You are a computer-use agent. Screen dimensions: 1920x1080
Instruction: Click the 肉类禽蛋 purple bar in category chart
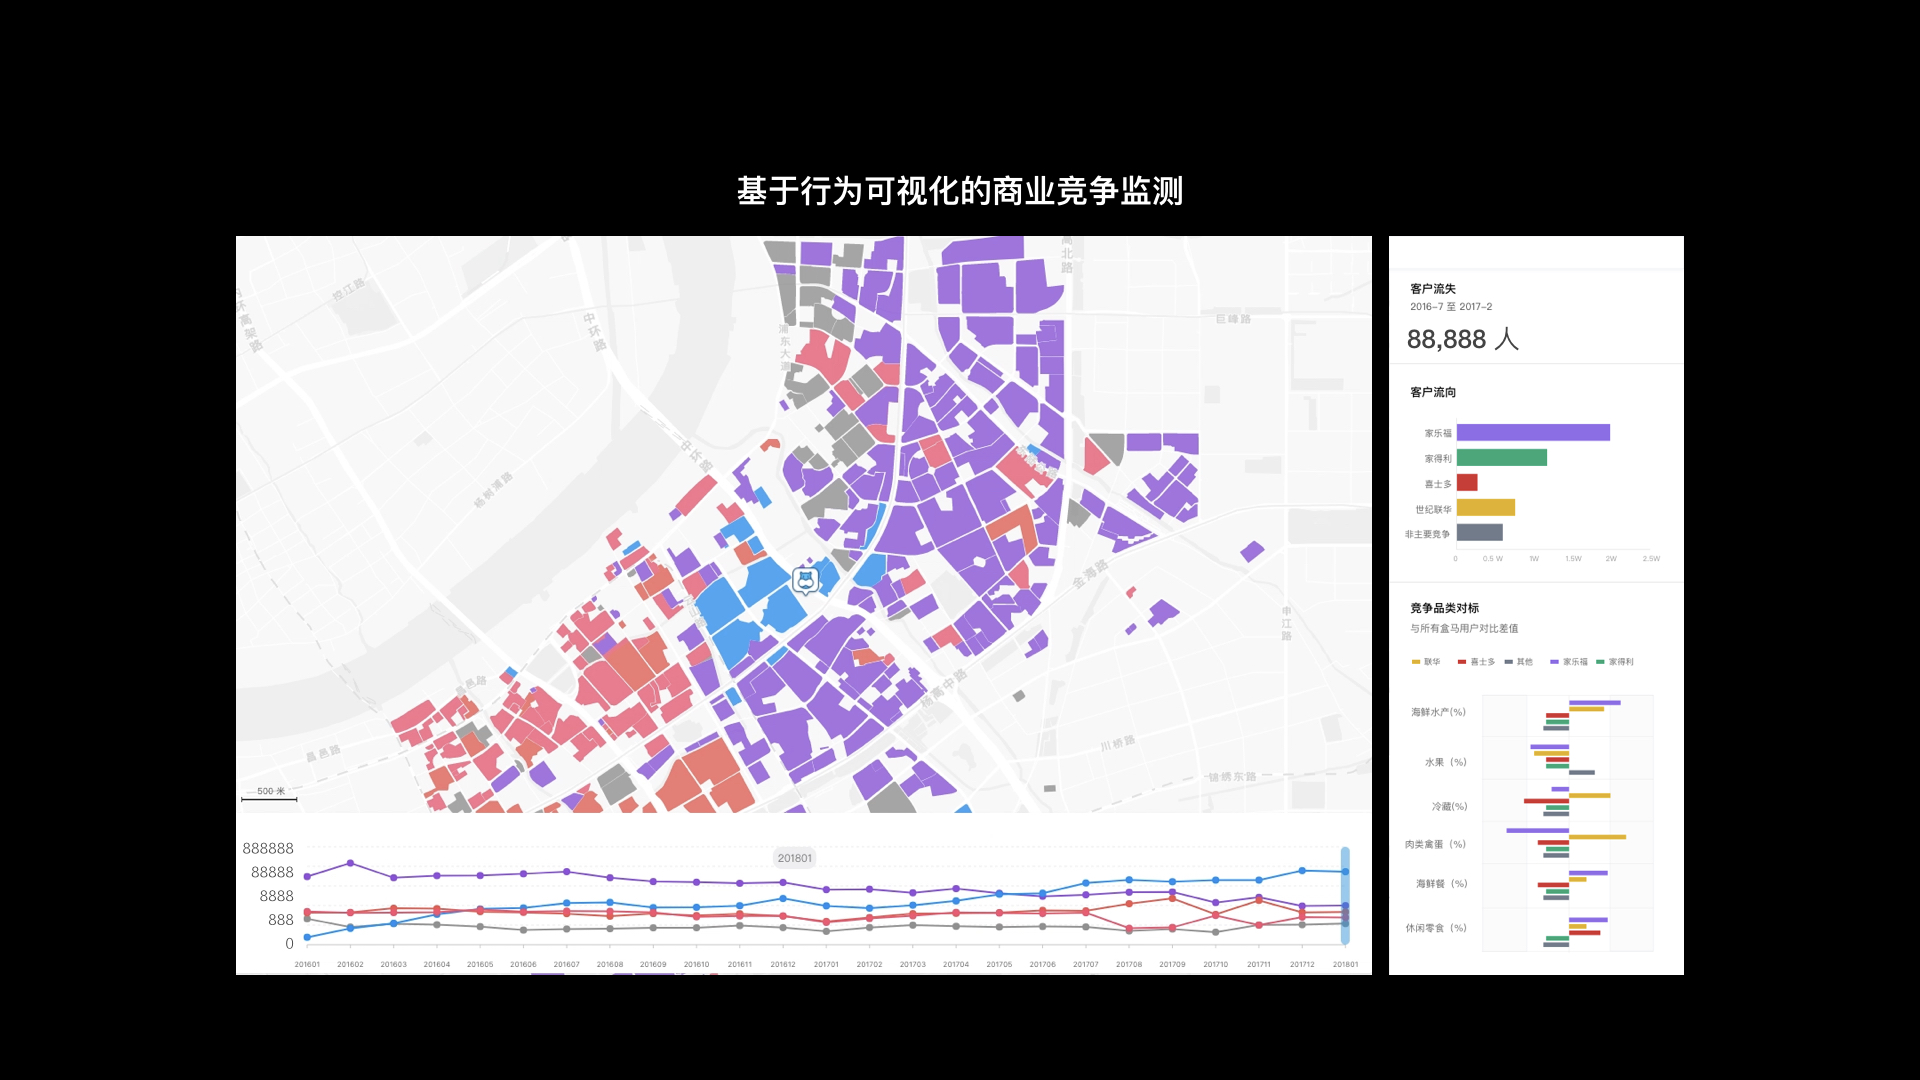click(1537, 830)
